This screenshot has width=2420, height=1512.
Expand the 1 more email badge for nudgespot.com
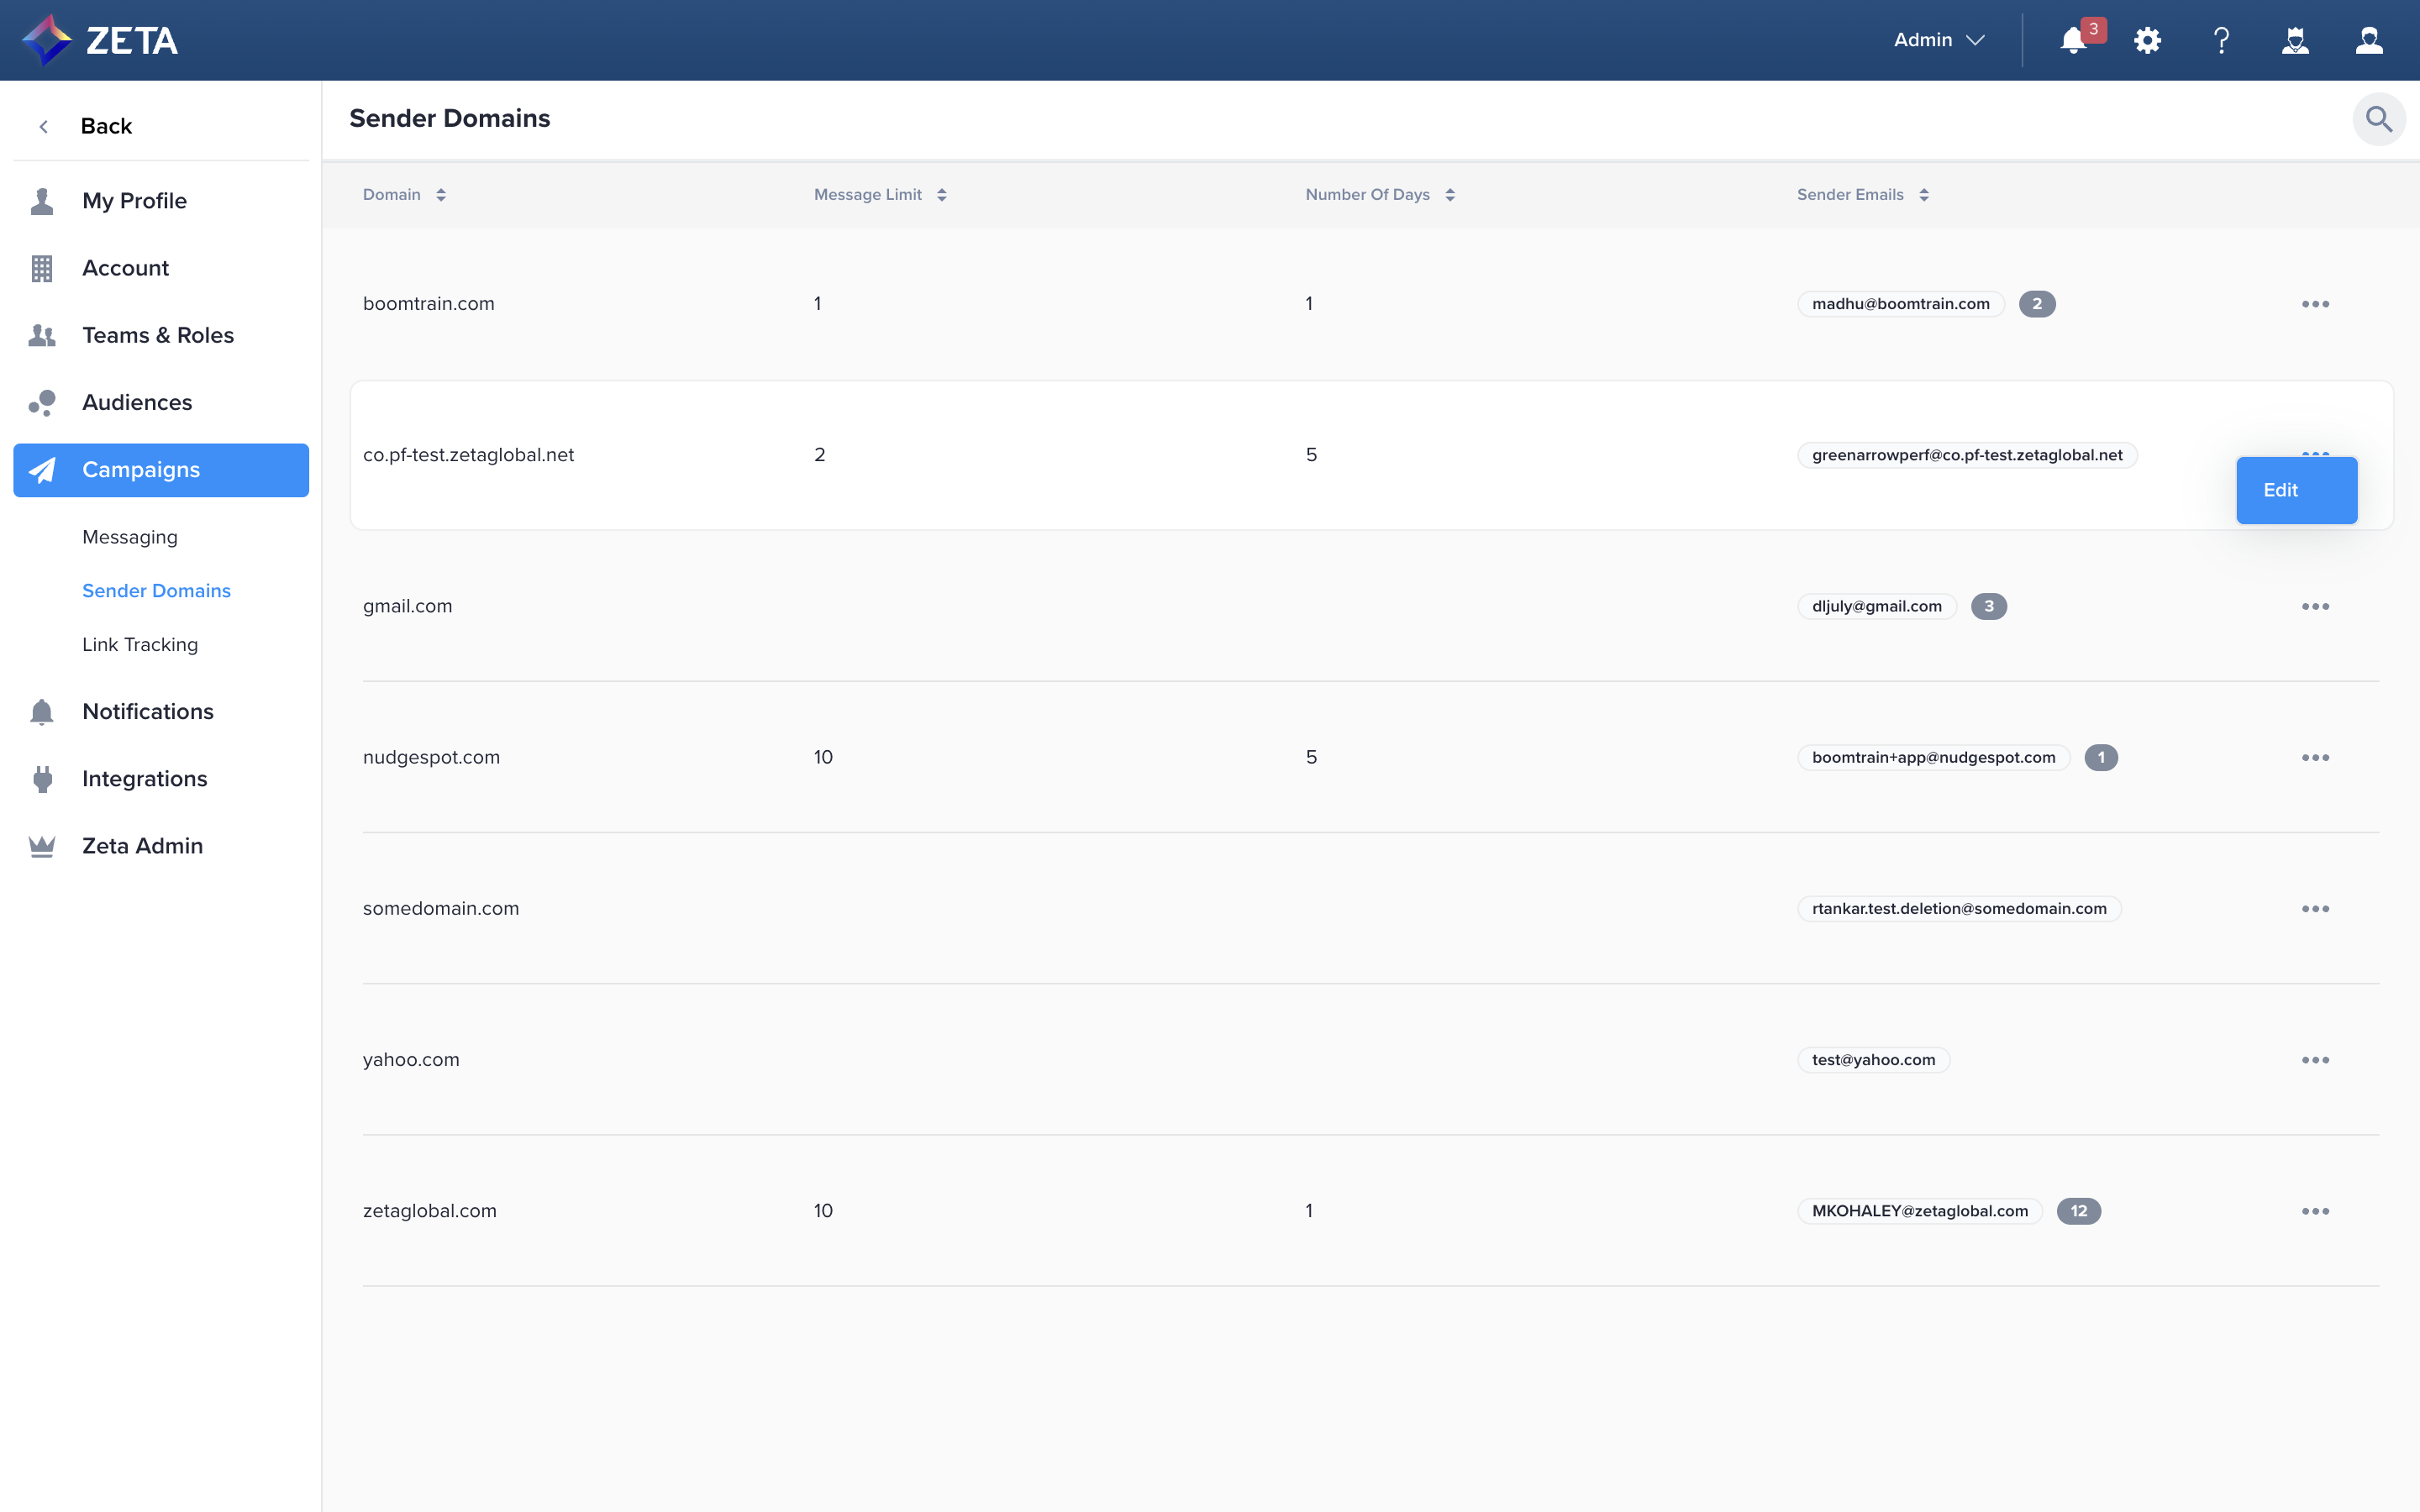click(x=2101, y=757)
